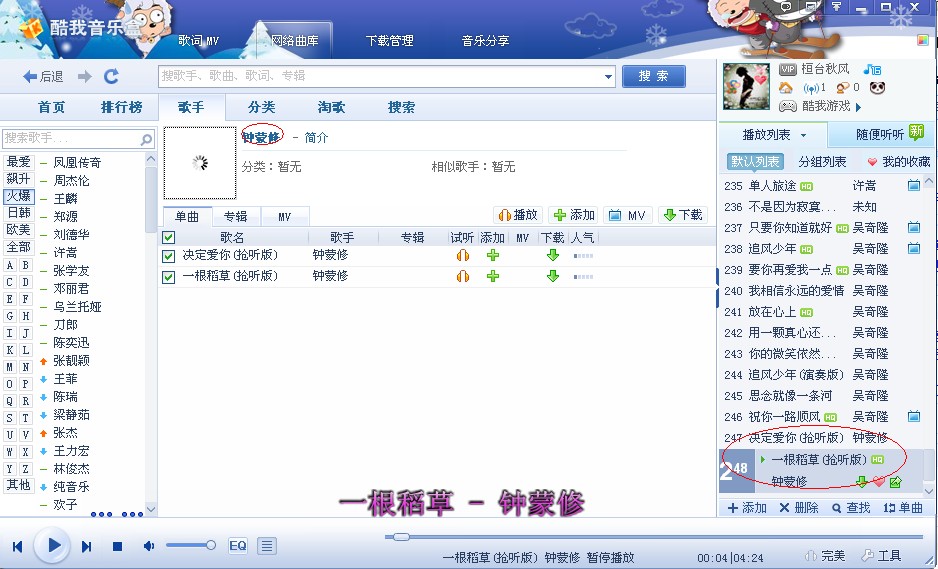Click the gamepad icon 酷我游戏
The height and width of the screenshot is (569, 938).
[787, 107]
